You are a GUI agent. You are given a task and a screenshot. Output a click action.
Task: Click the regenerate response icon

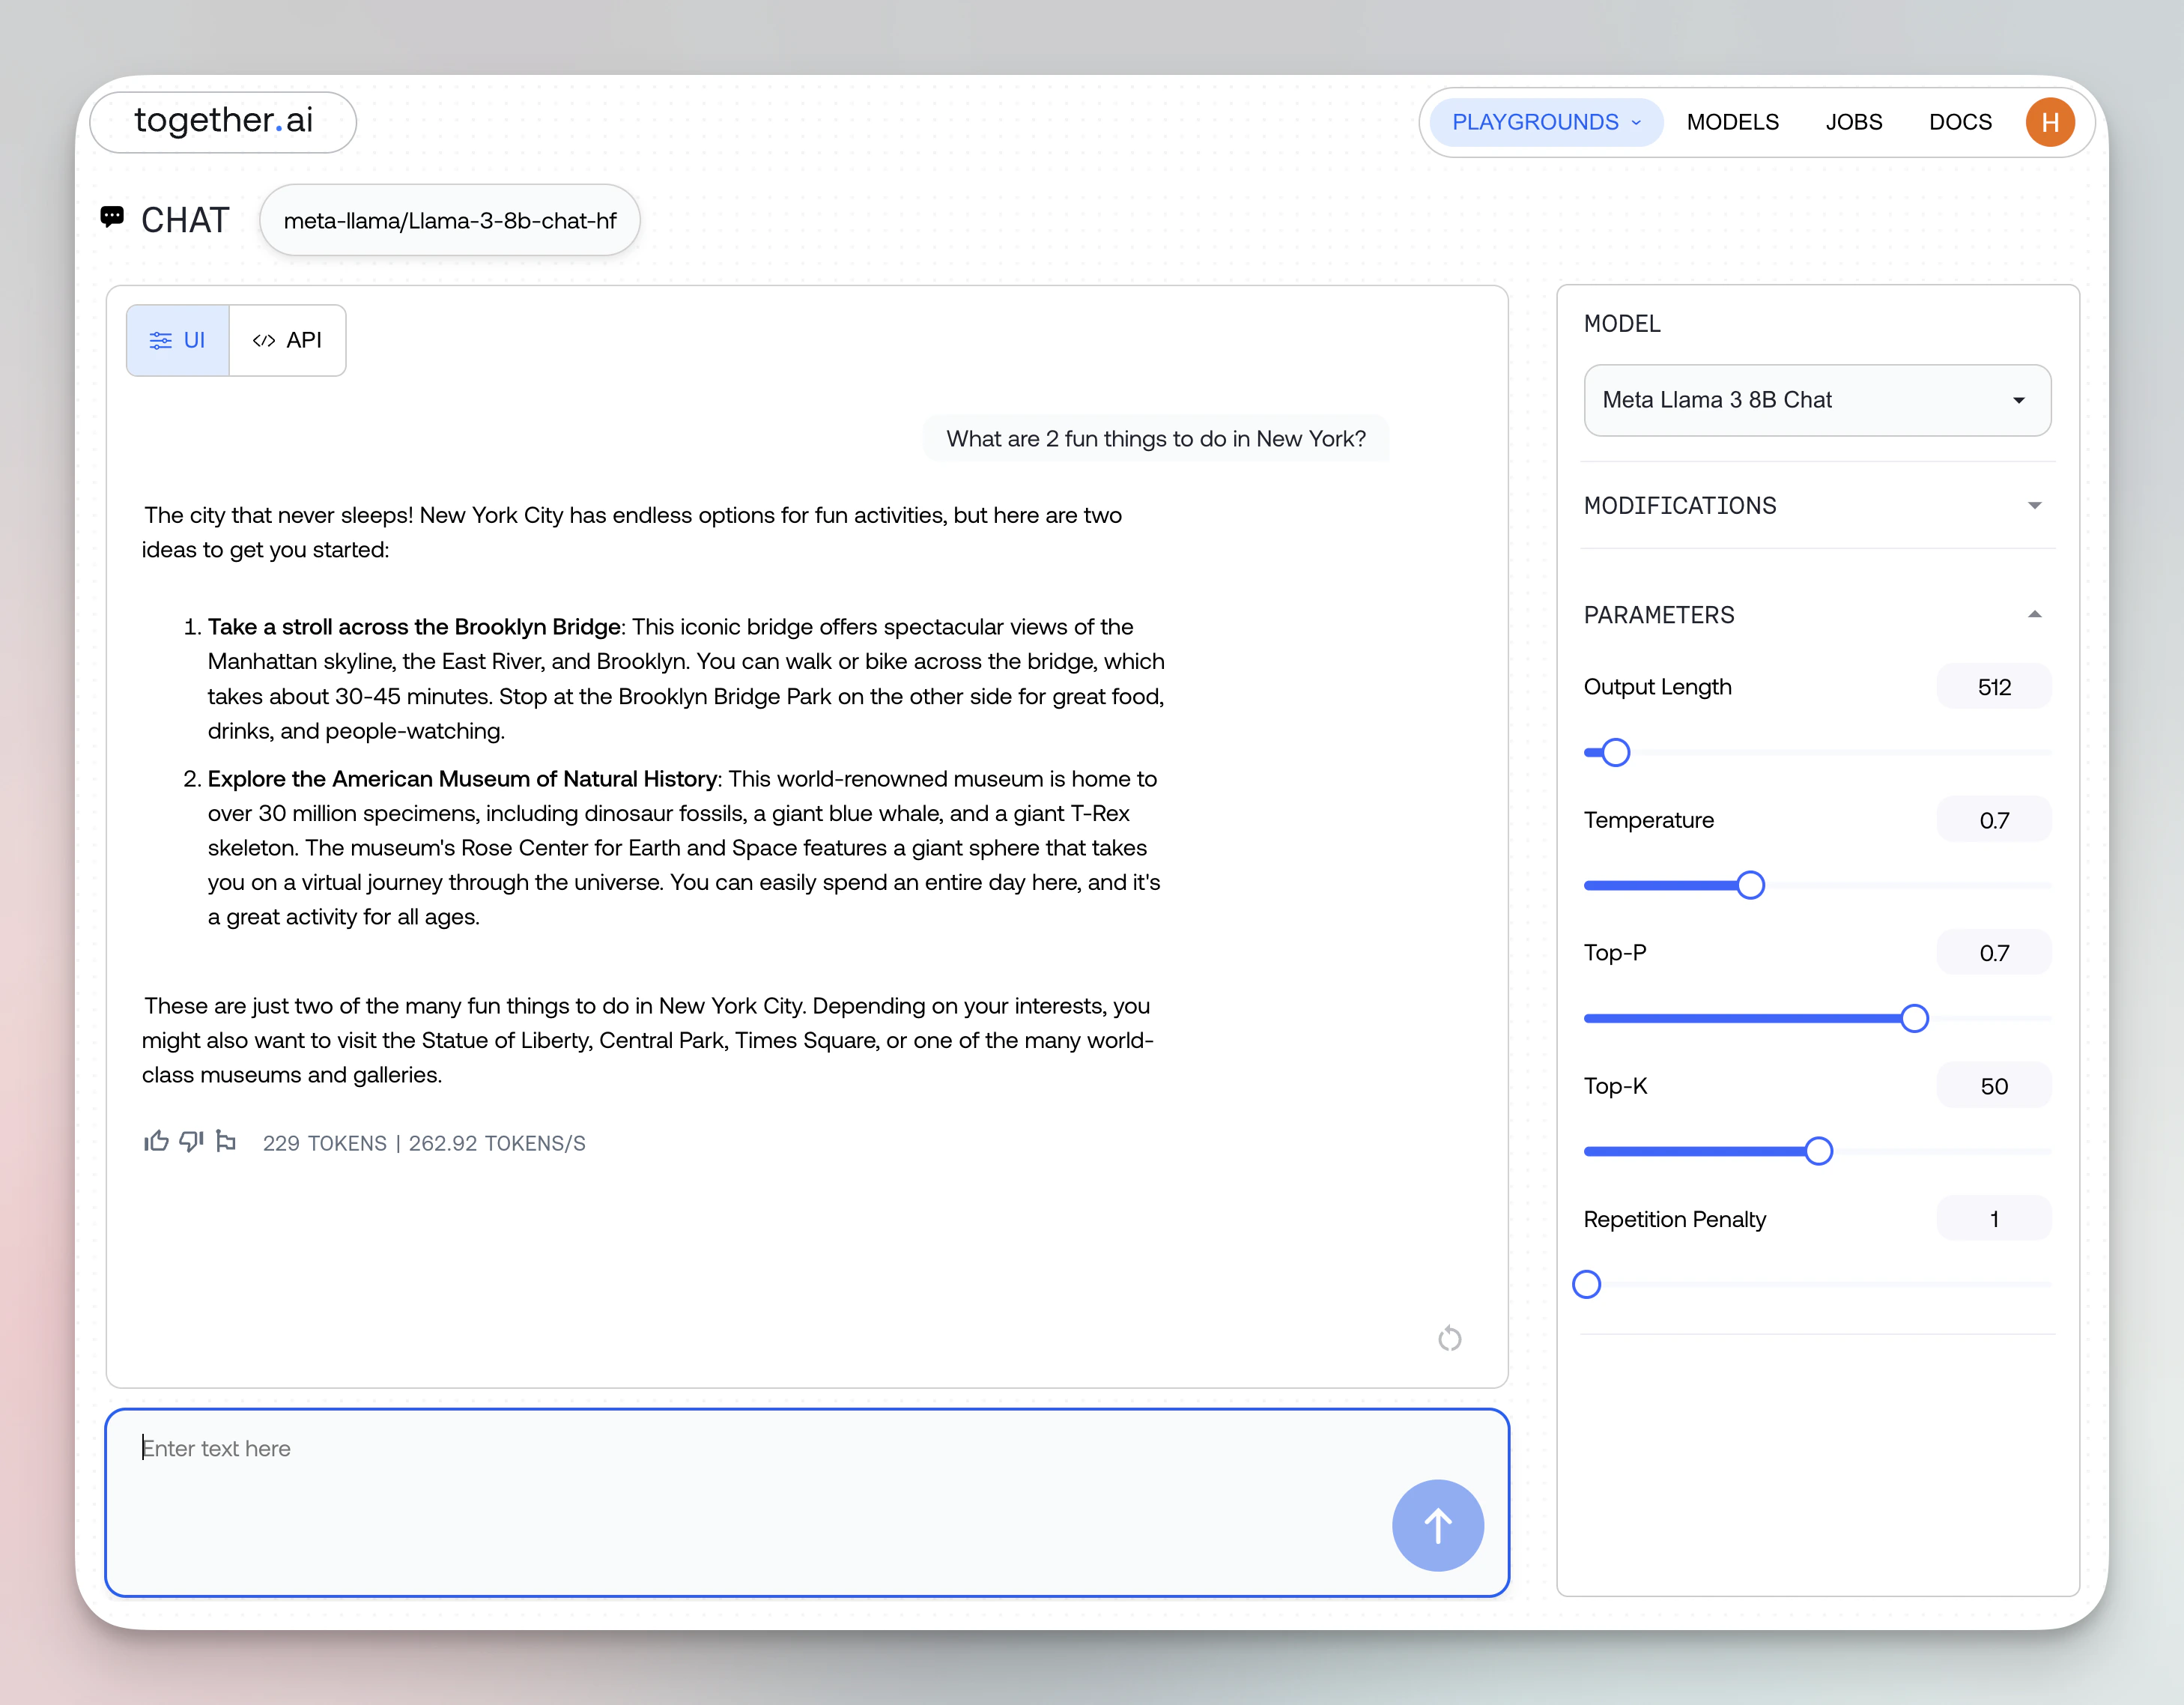tap(1449, 1338)
